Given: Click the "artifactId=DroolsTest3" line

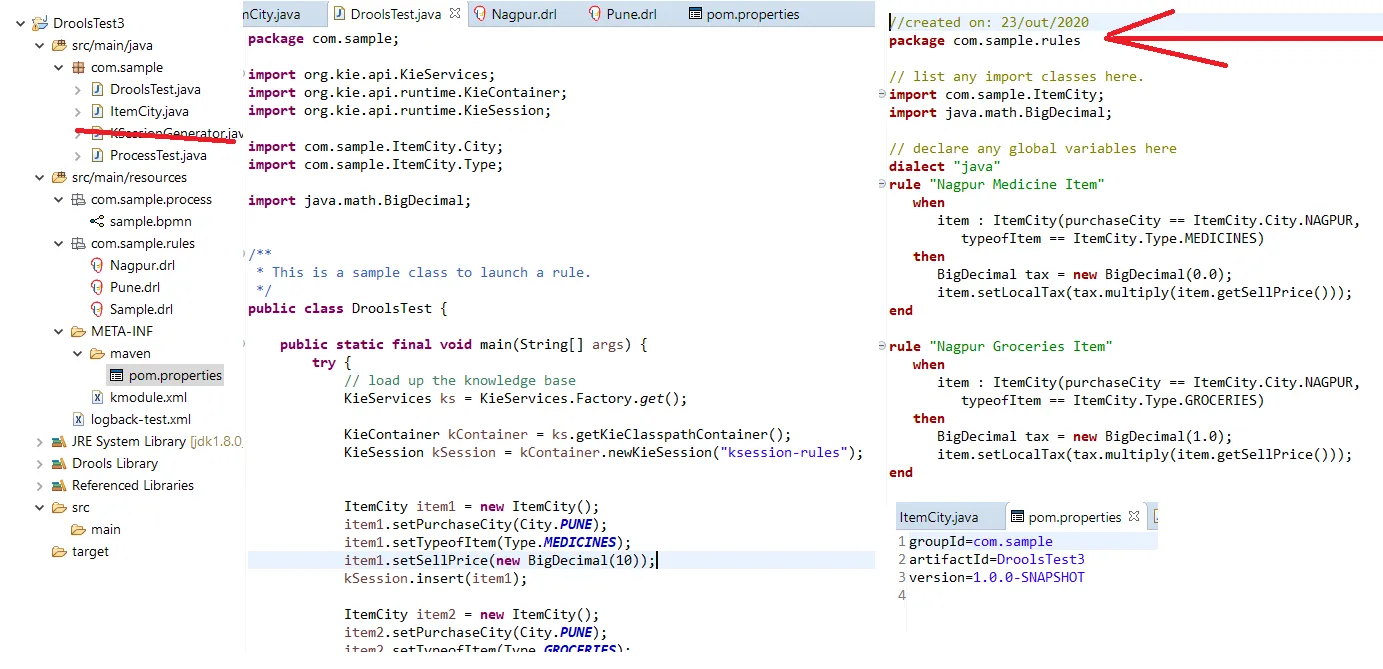Looking at the screenshot, I should (x=996, y=559).
